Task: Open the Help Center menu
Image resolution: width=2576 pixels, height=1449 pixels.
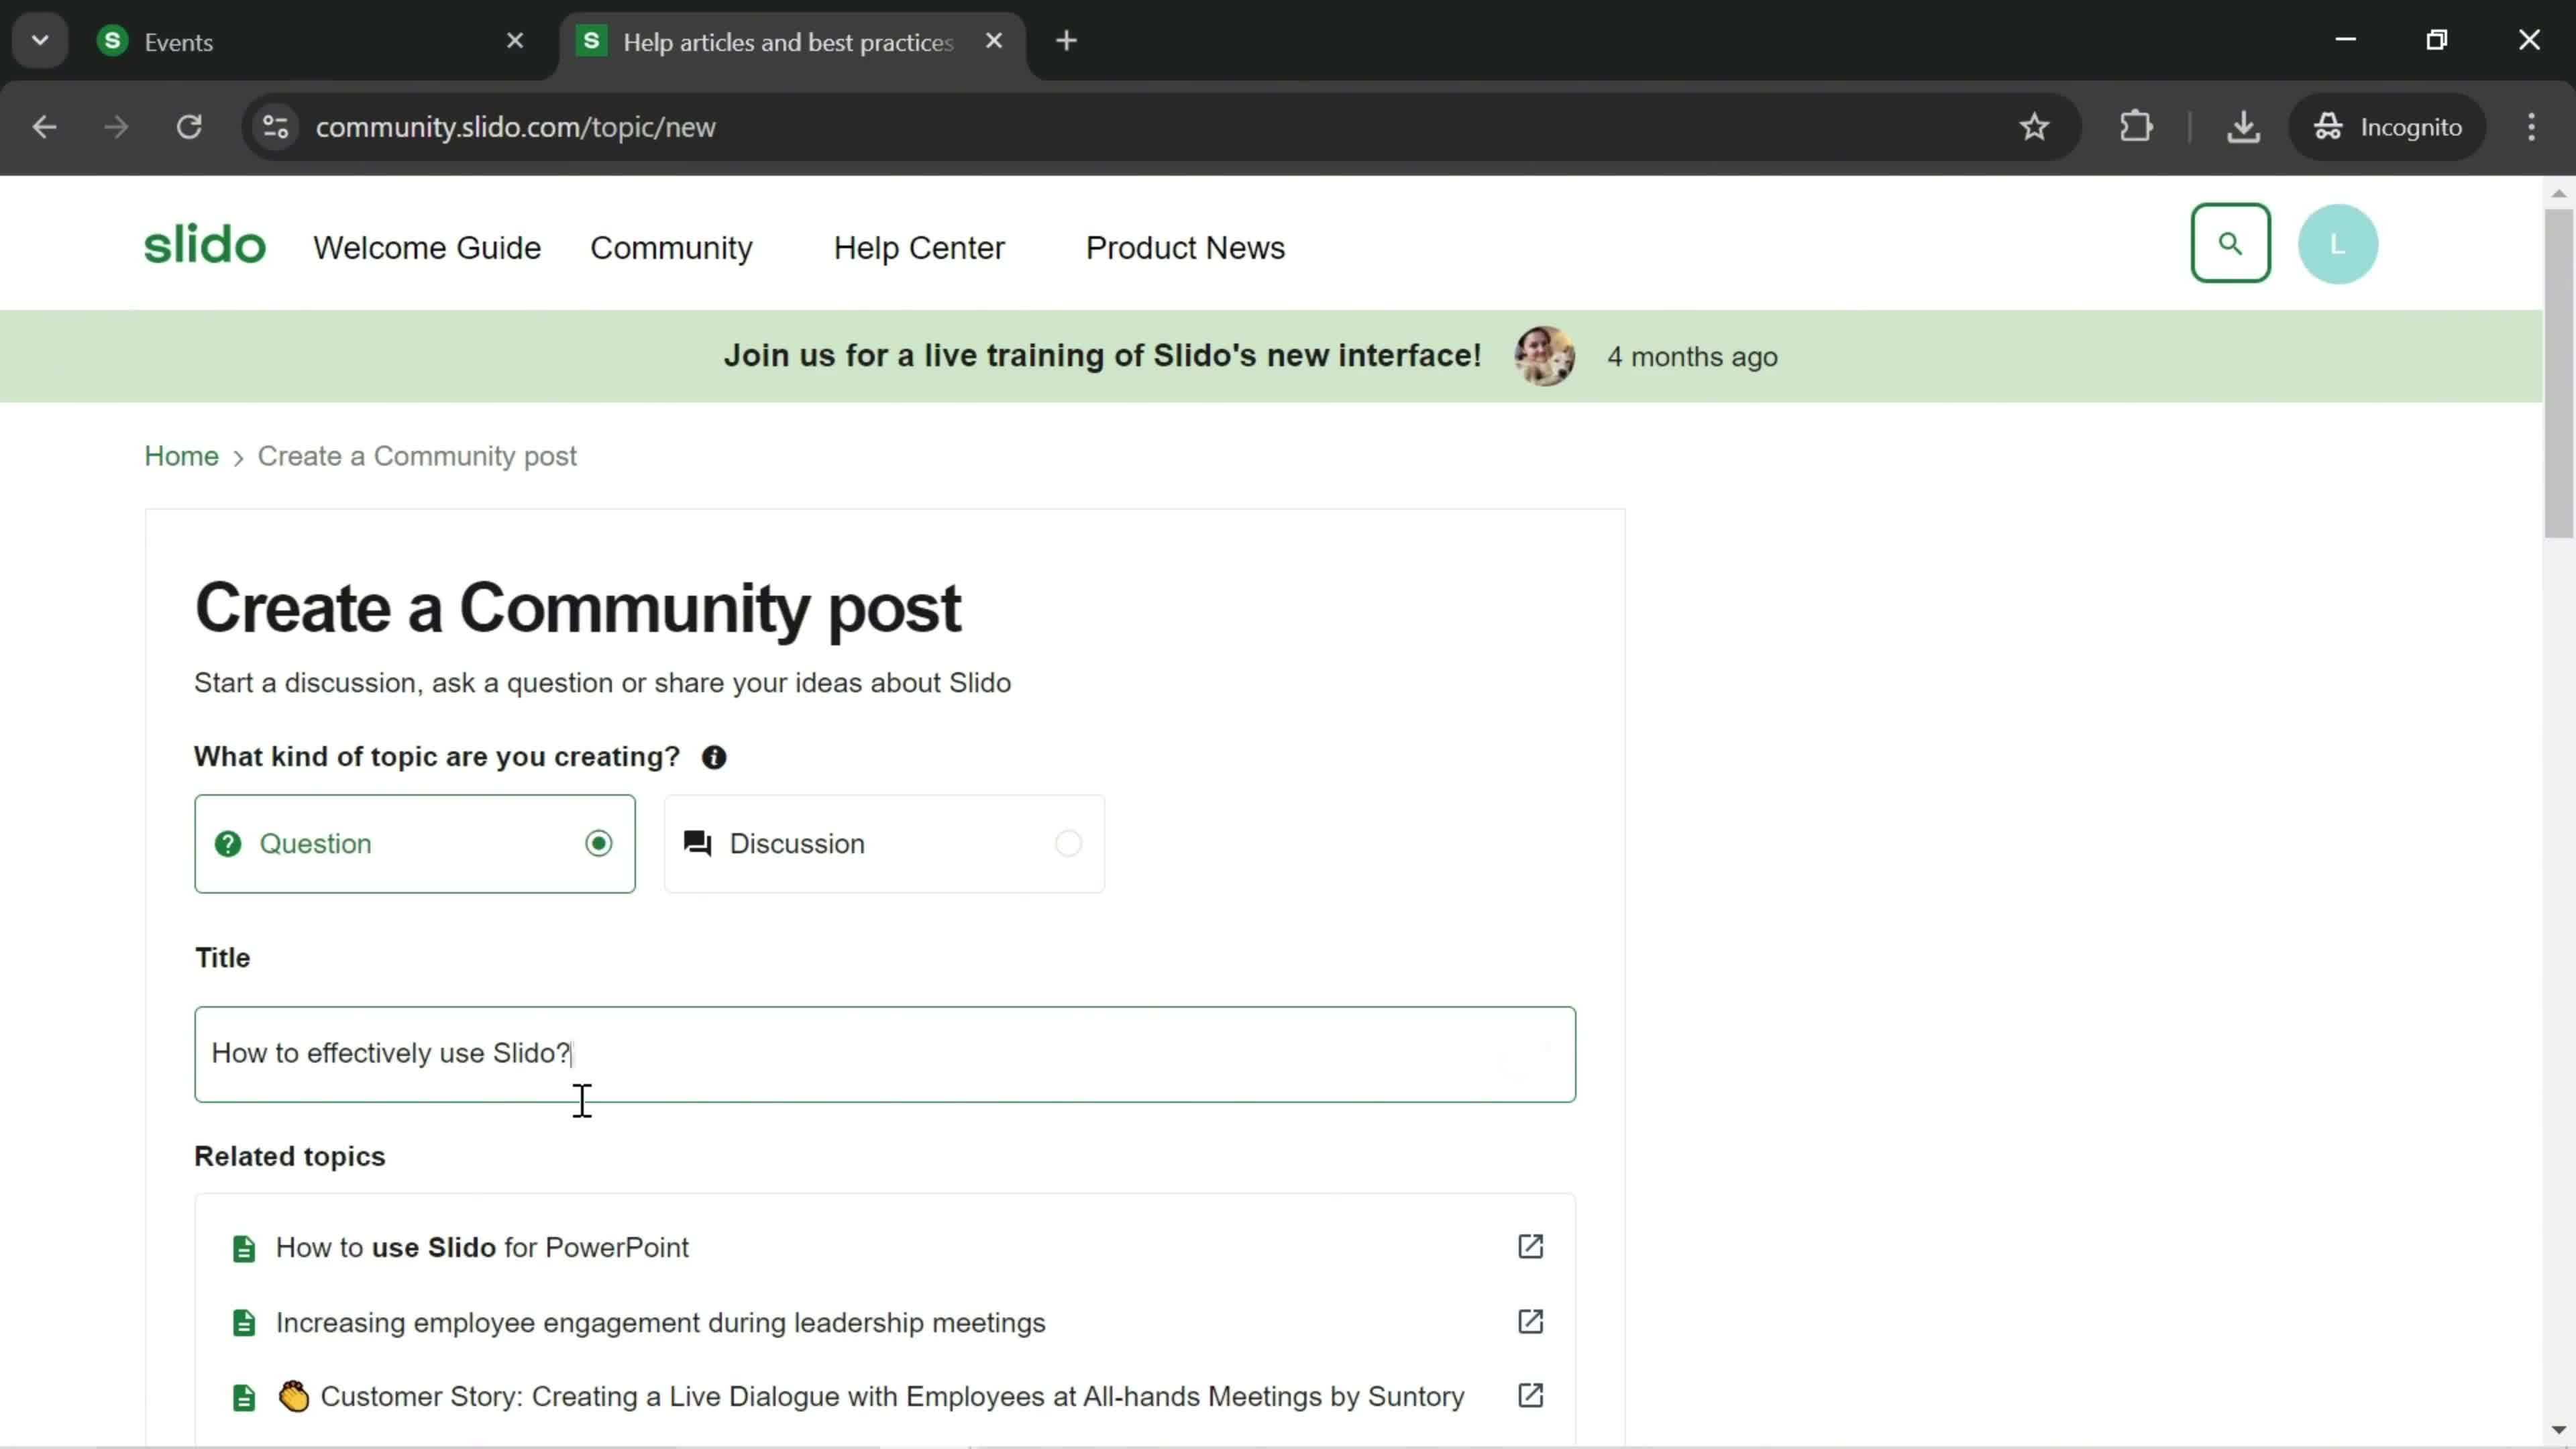Action: [x=919, y=247]
